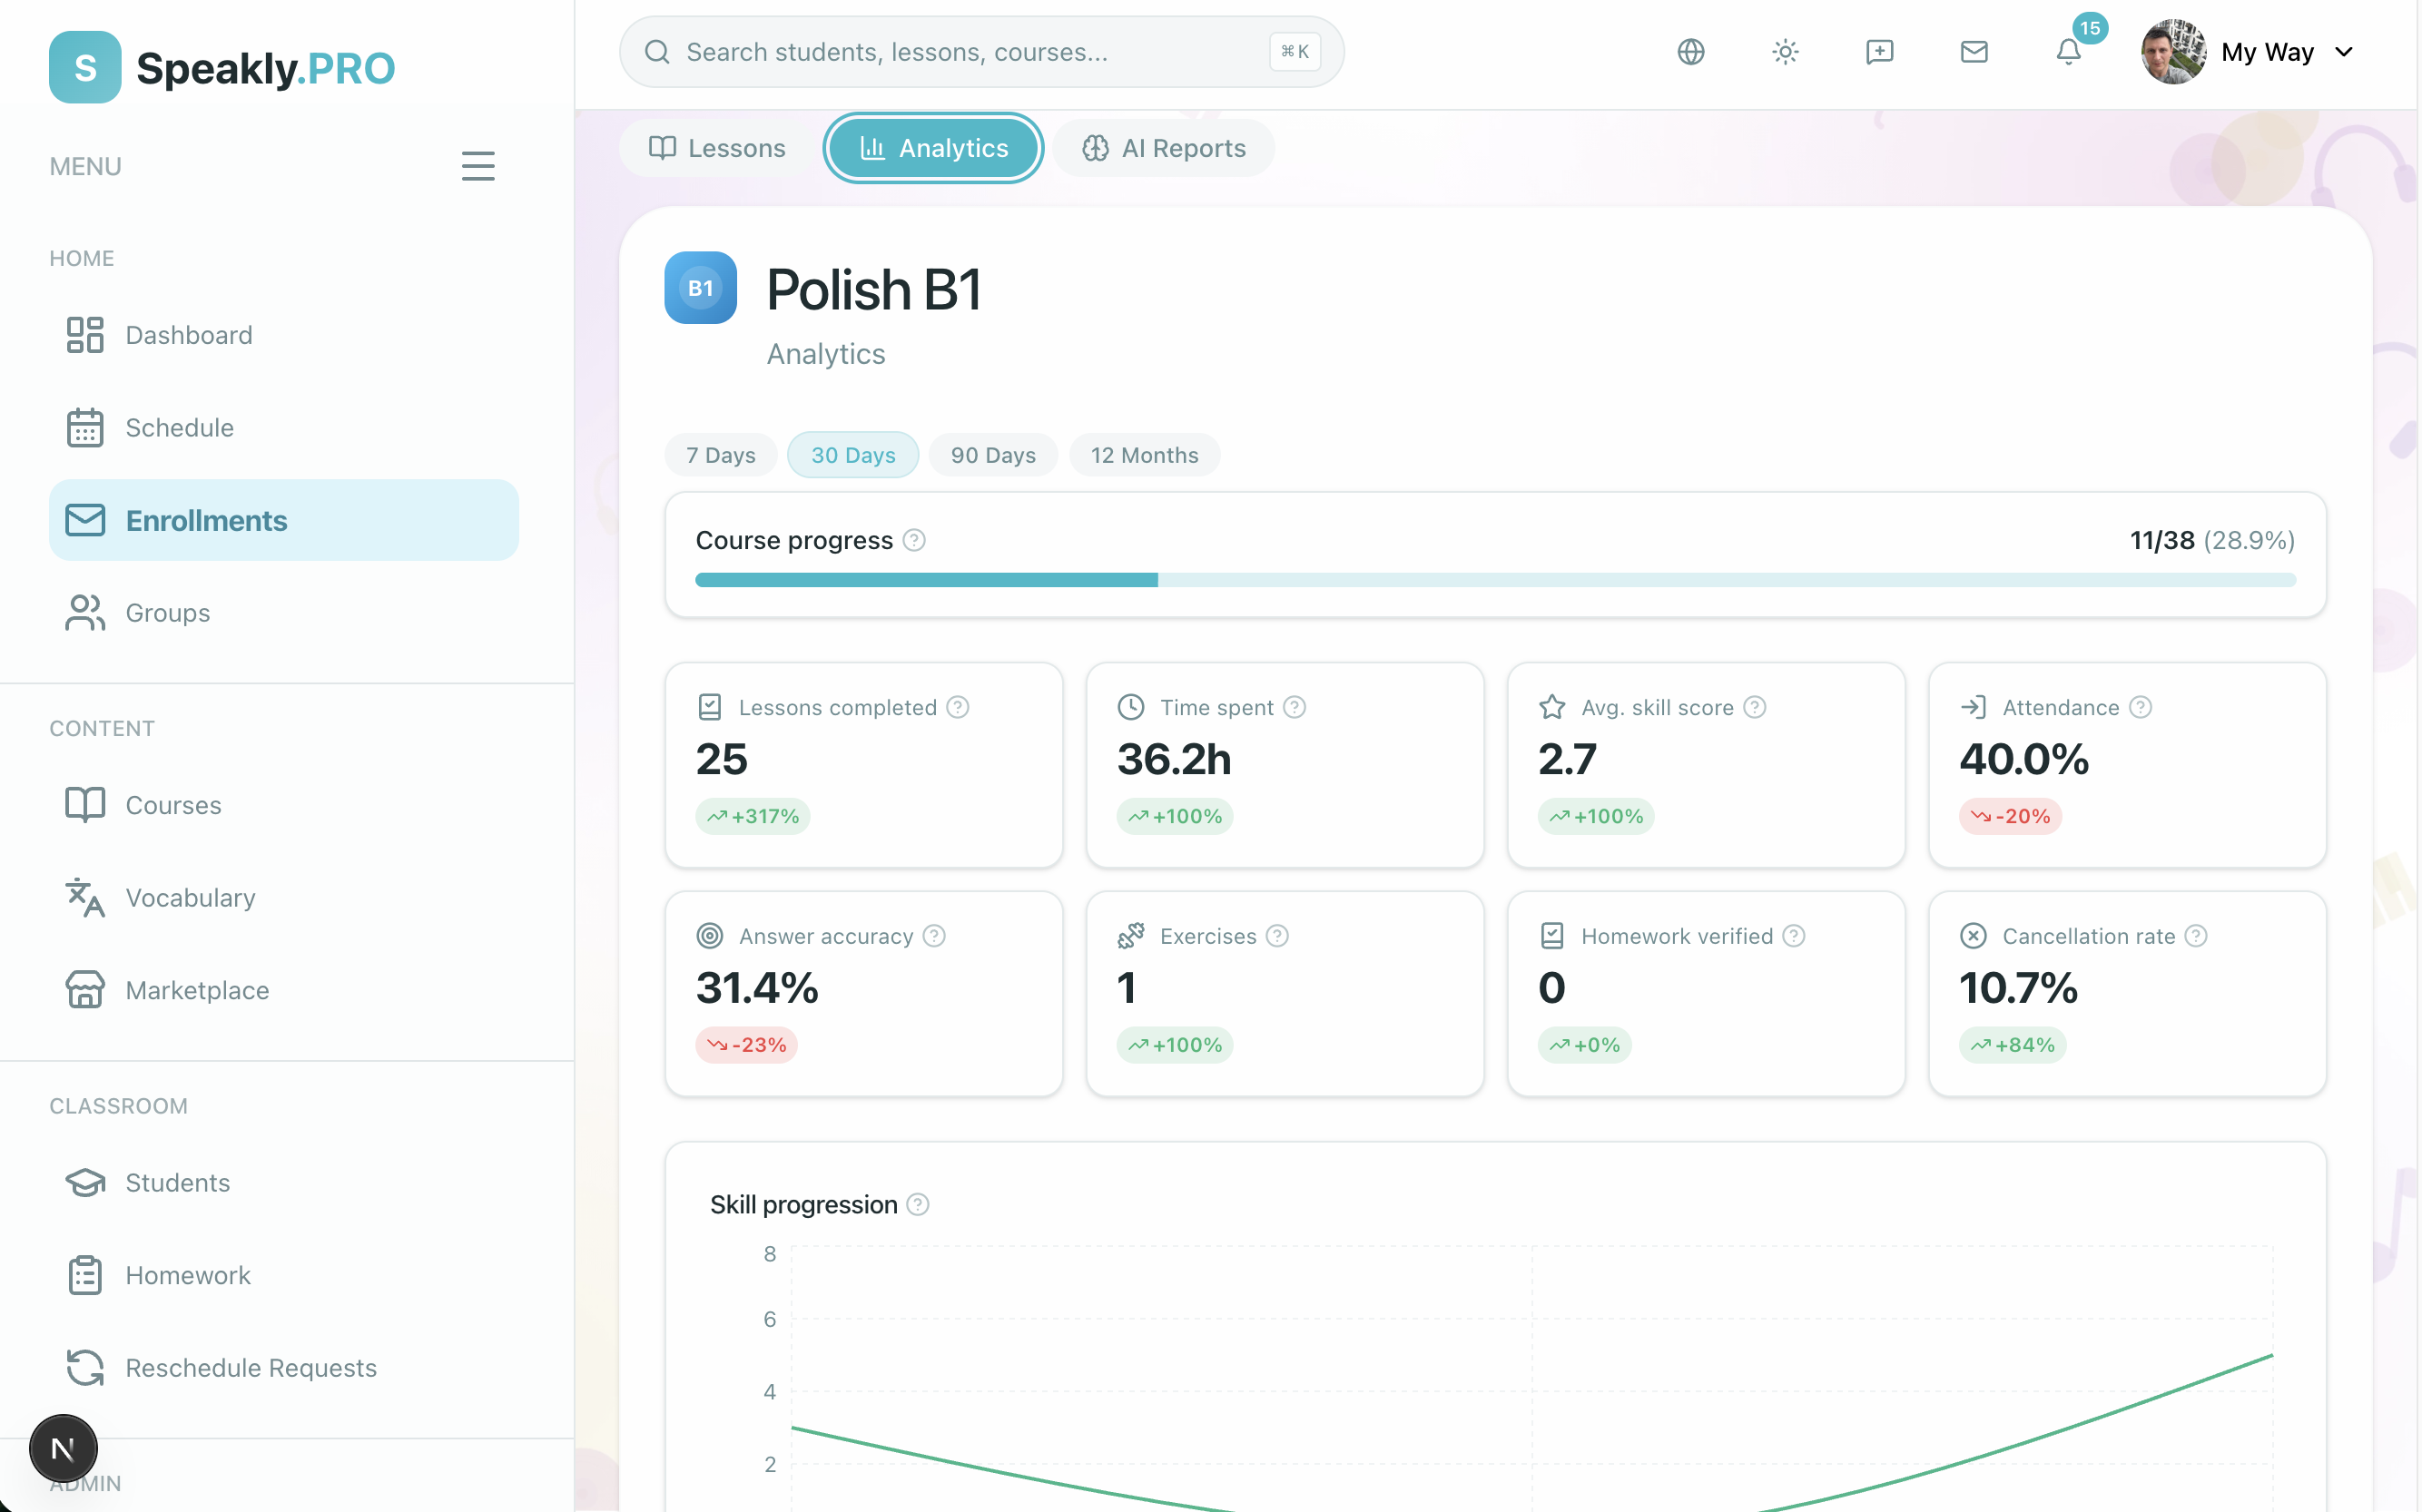Expand the My Way account dropdown

tap(2345, 52)
